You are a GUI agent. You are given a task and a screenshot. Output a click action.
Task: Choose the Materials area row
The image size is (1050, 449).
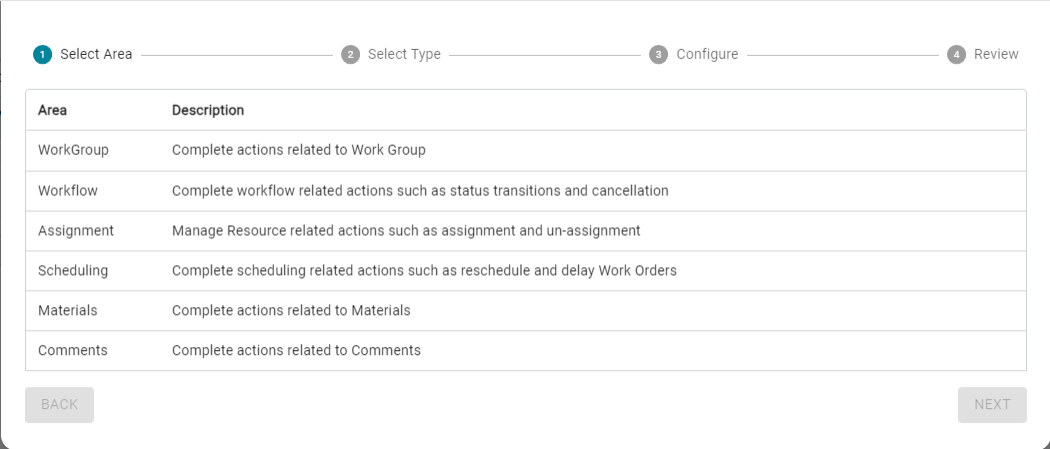68,310
